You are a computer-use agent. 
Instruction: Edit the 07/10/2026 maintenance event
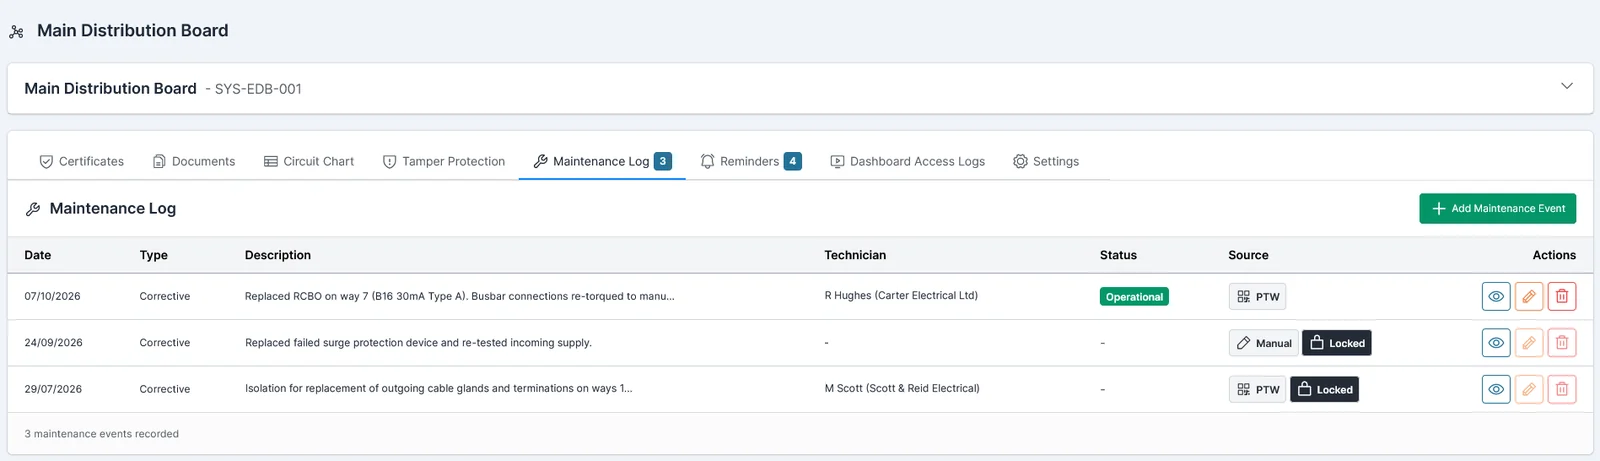click(1529, 296)
